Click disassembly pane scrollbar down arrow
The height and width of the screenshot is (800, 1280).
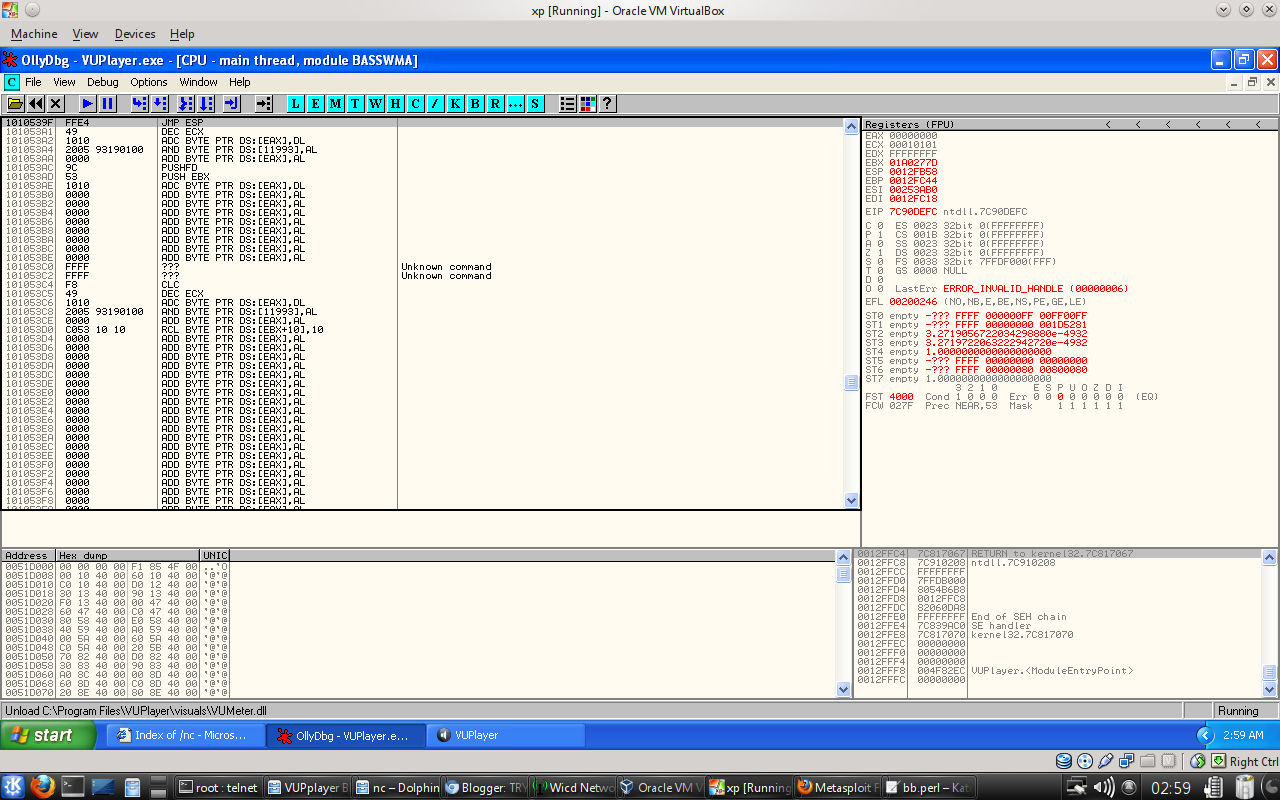tap(852, 500)
